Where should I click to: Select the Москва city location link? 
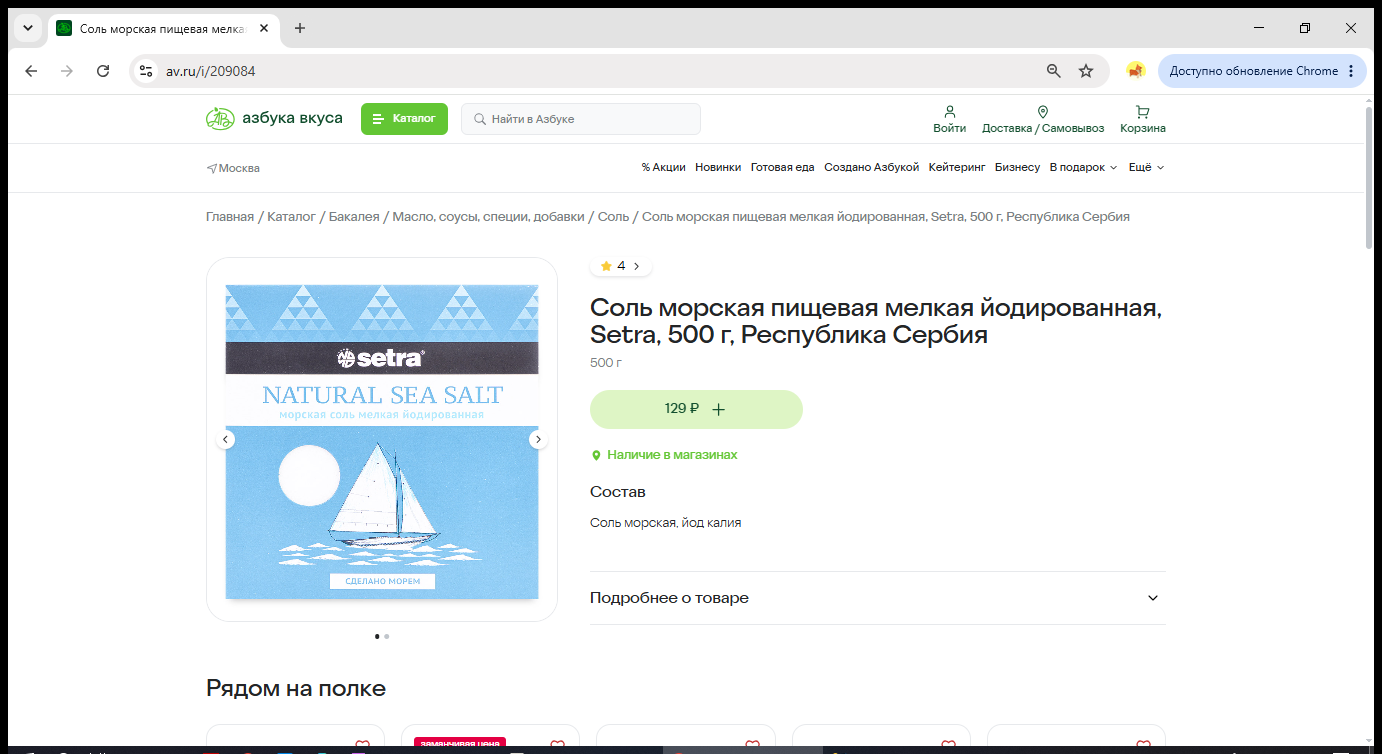(x=233, y=168)
